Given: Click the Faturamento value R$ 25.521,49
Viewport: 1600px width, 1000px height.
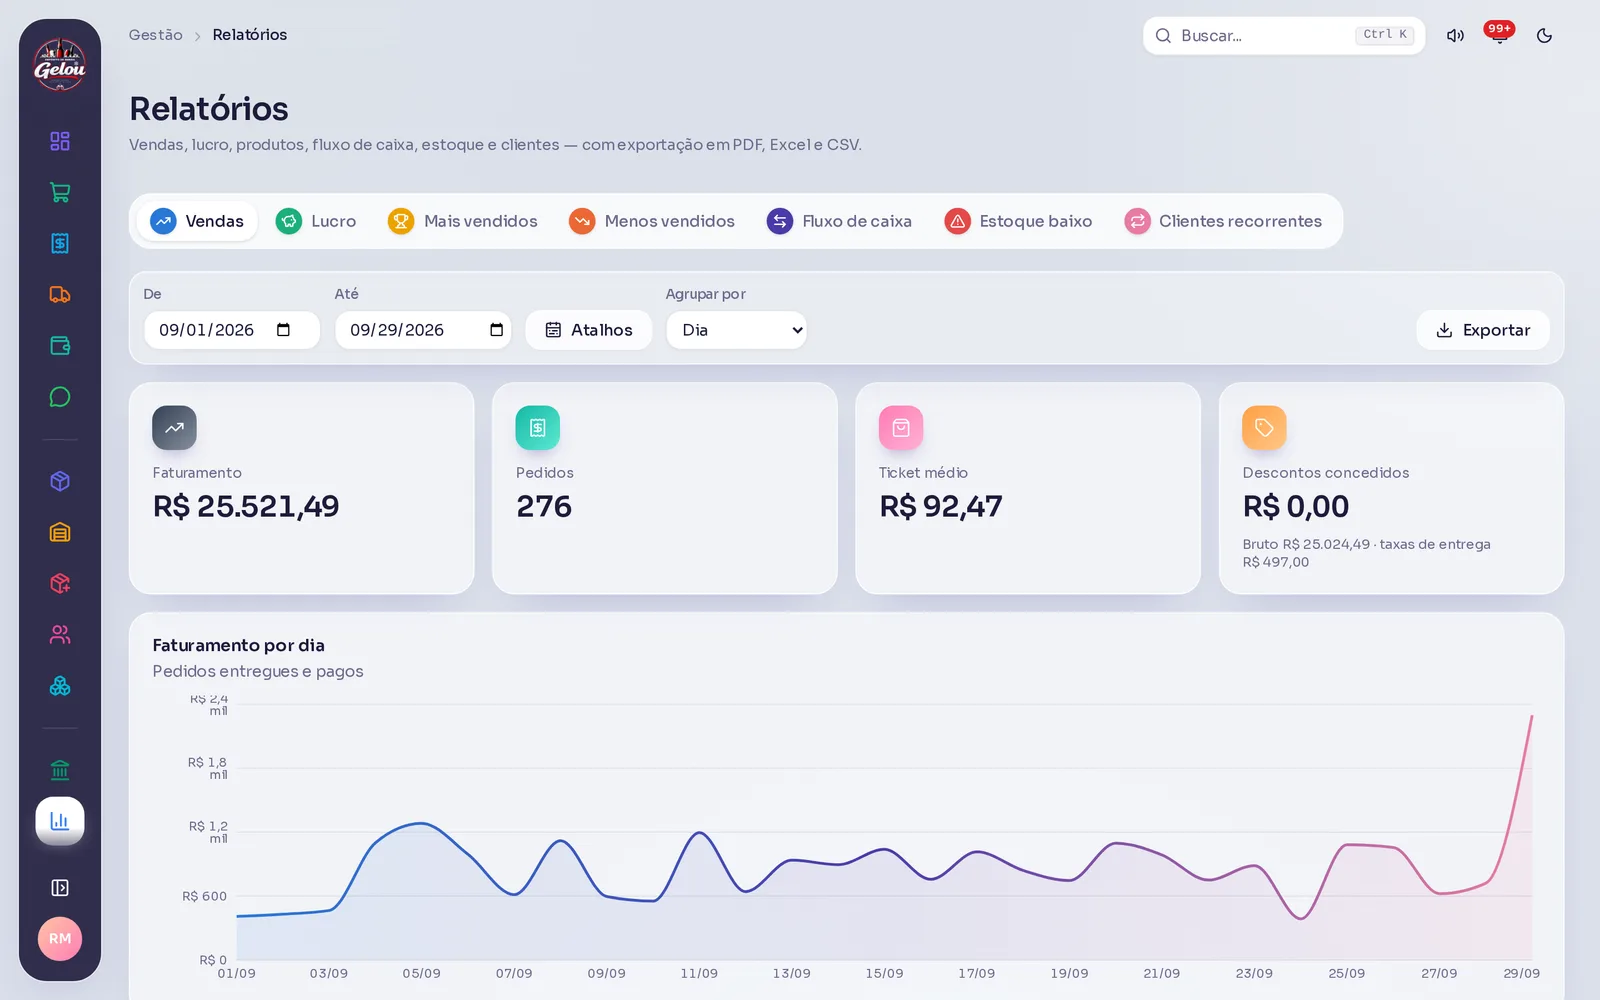Looking at the screenshot, I should (246, 506).
